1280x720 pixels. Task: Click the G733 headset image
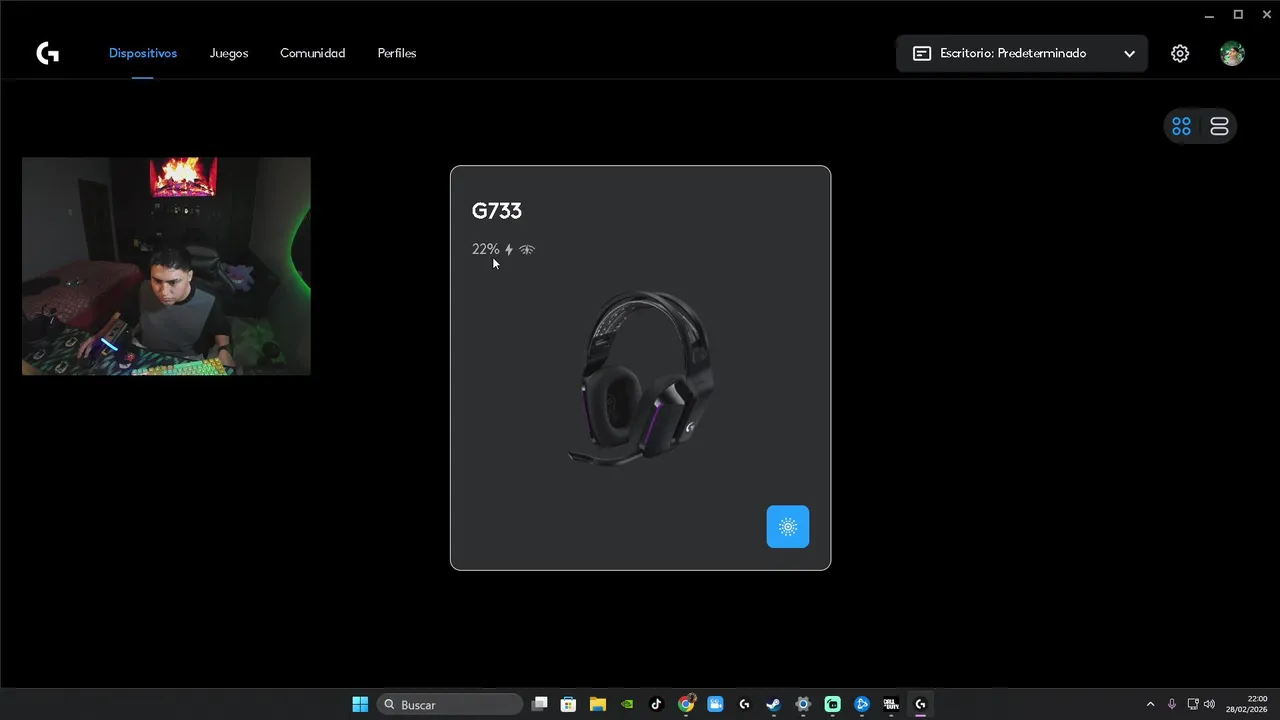pos(642,377)
